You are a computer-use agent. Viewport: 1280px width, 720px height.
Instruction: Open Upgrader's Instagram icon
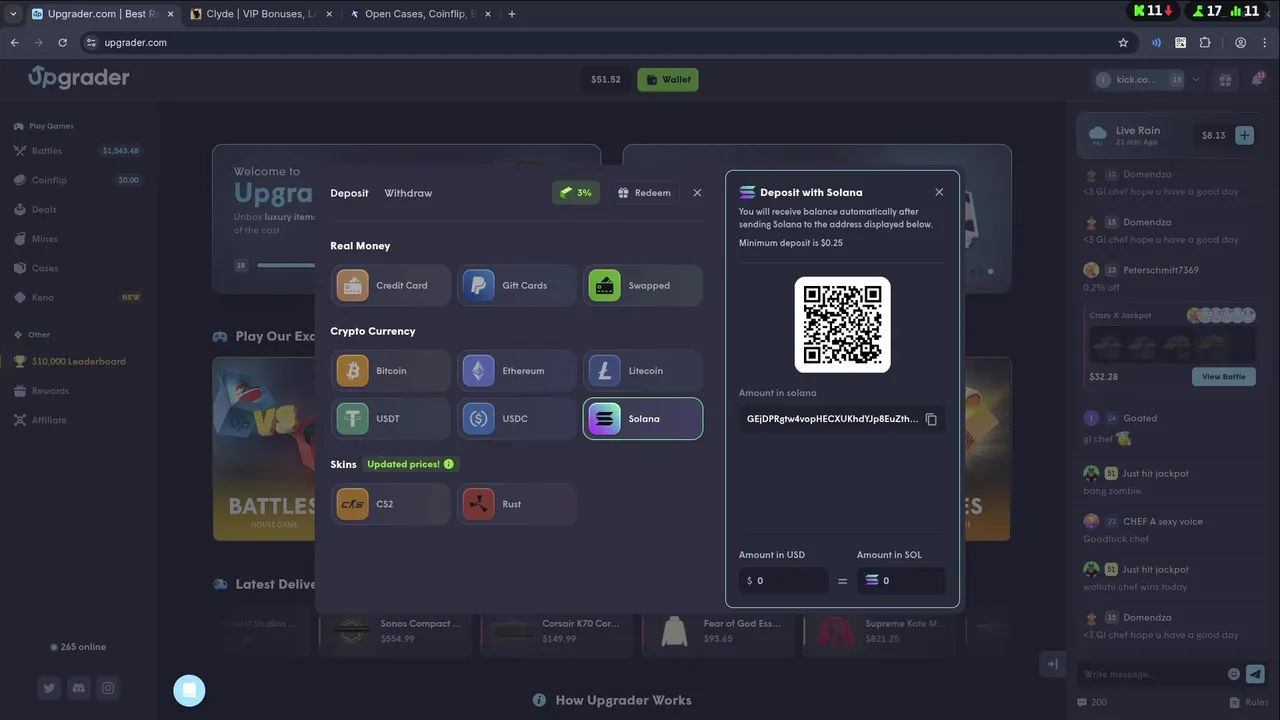coord(108,688)
